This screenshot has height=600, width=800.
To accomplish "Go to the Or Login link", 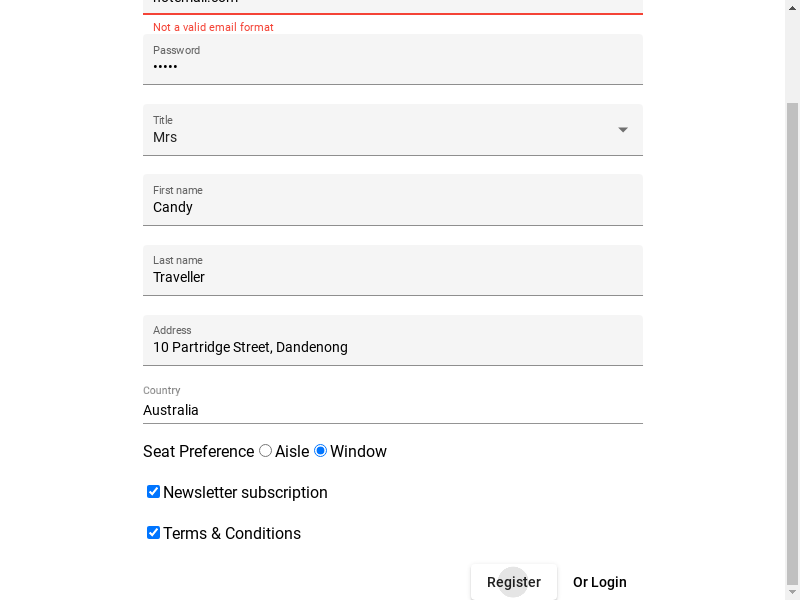I will 599,582.
